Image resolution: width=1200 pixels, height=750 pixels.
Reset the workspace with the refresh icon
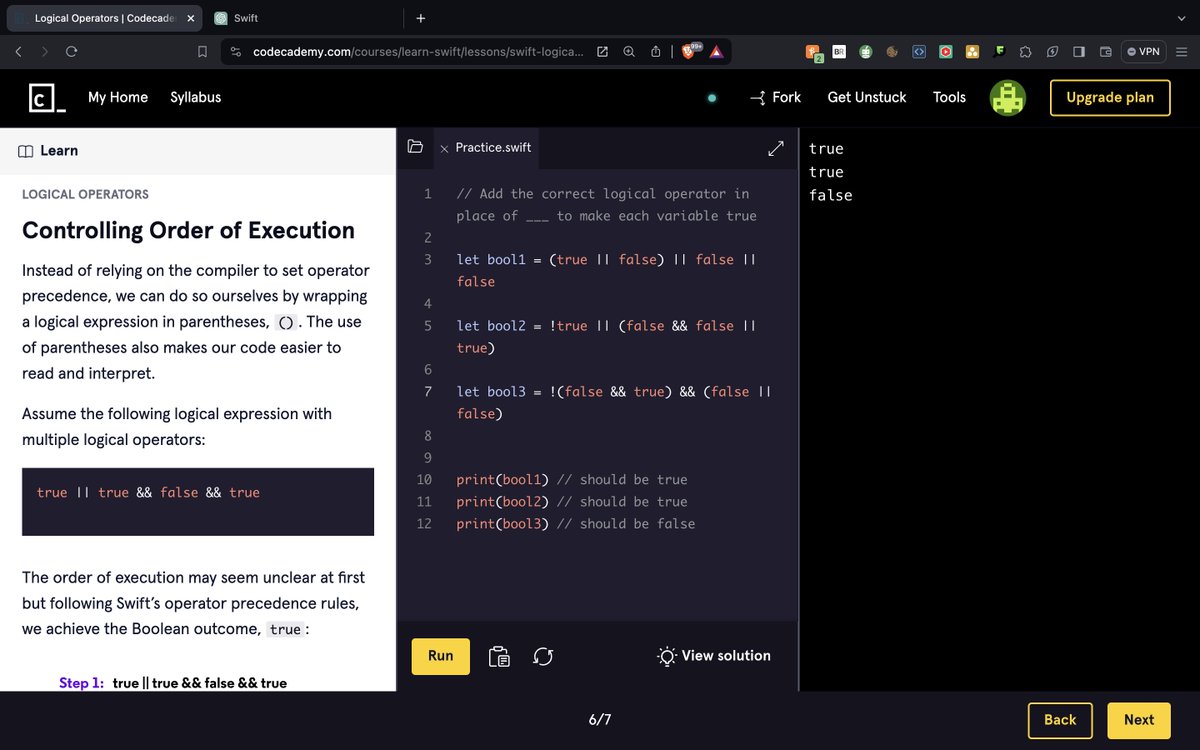[x=543, y=656]
